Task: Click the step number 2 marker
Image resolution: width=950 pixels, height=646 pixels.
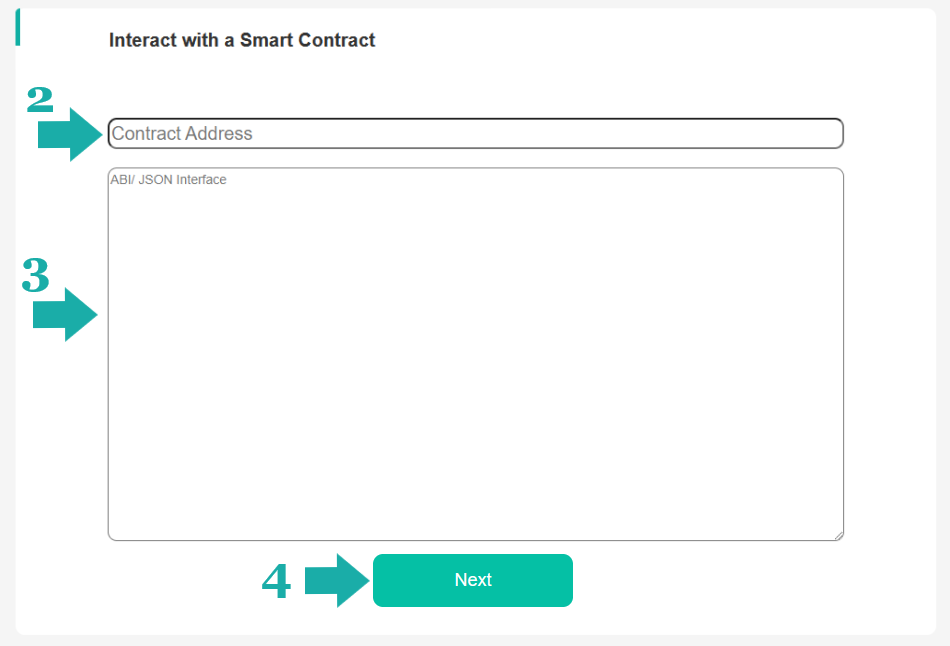Action: pos(40,99)
